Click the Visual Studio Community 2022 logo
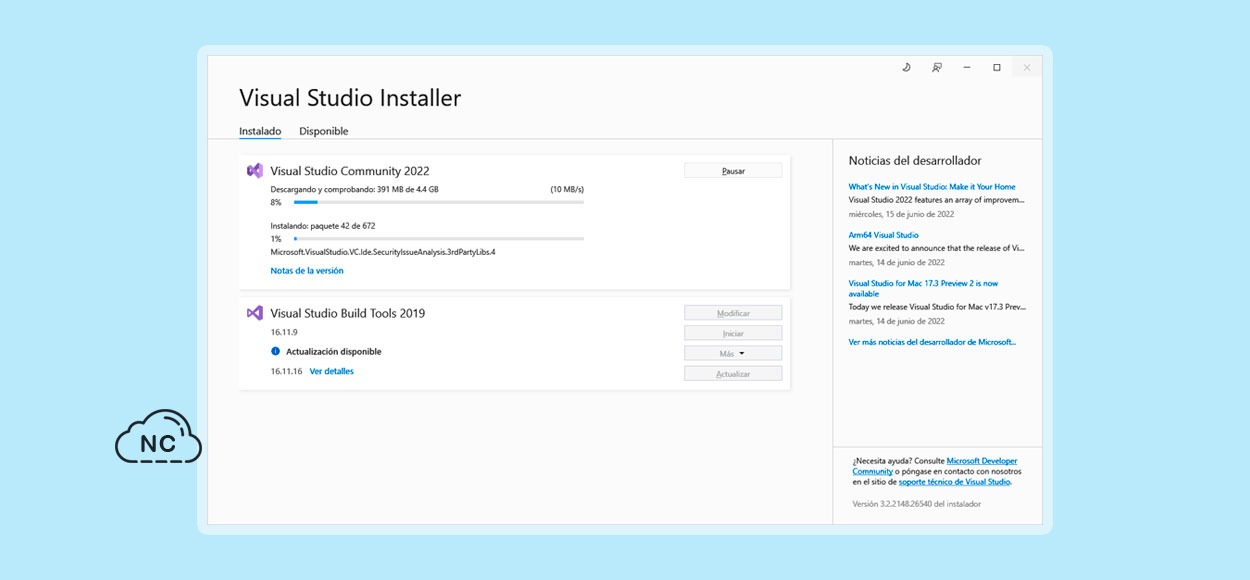Viewport: 1250px width, 580px height. point(255,170)
